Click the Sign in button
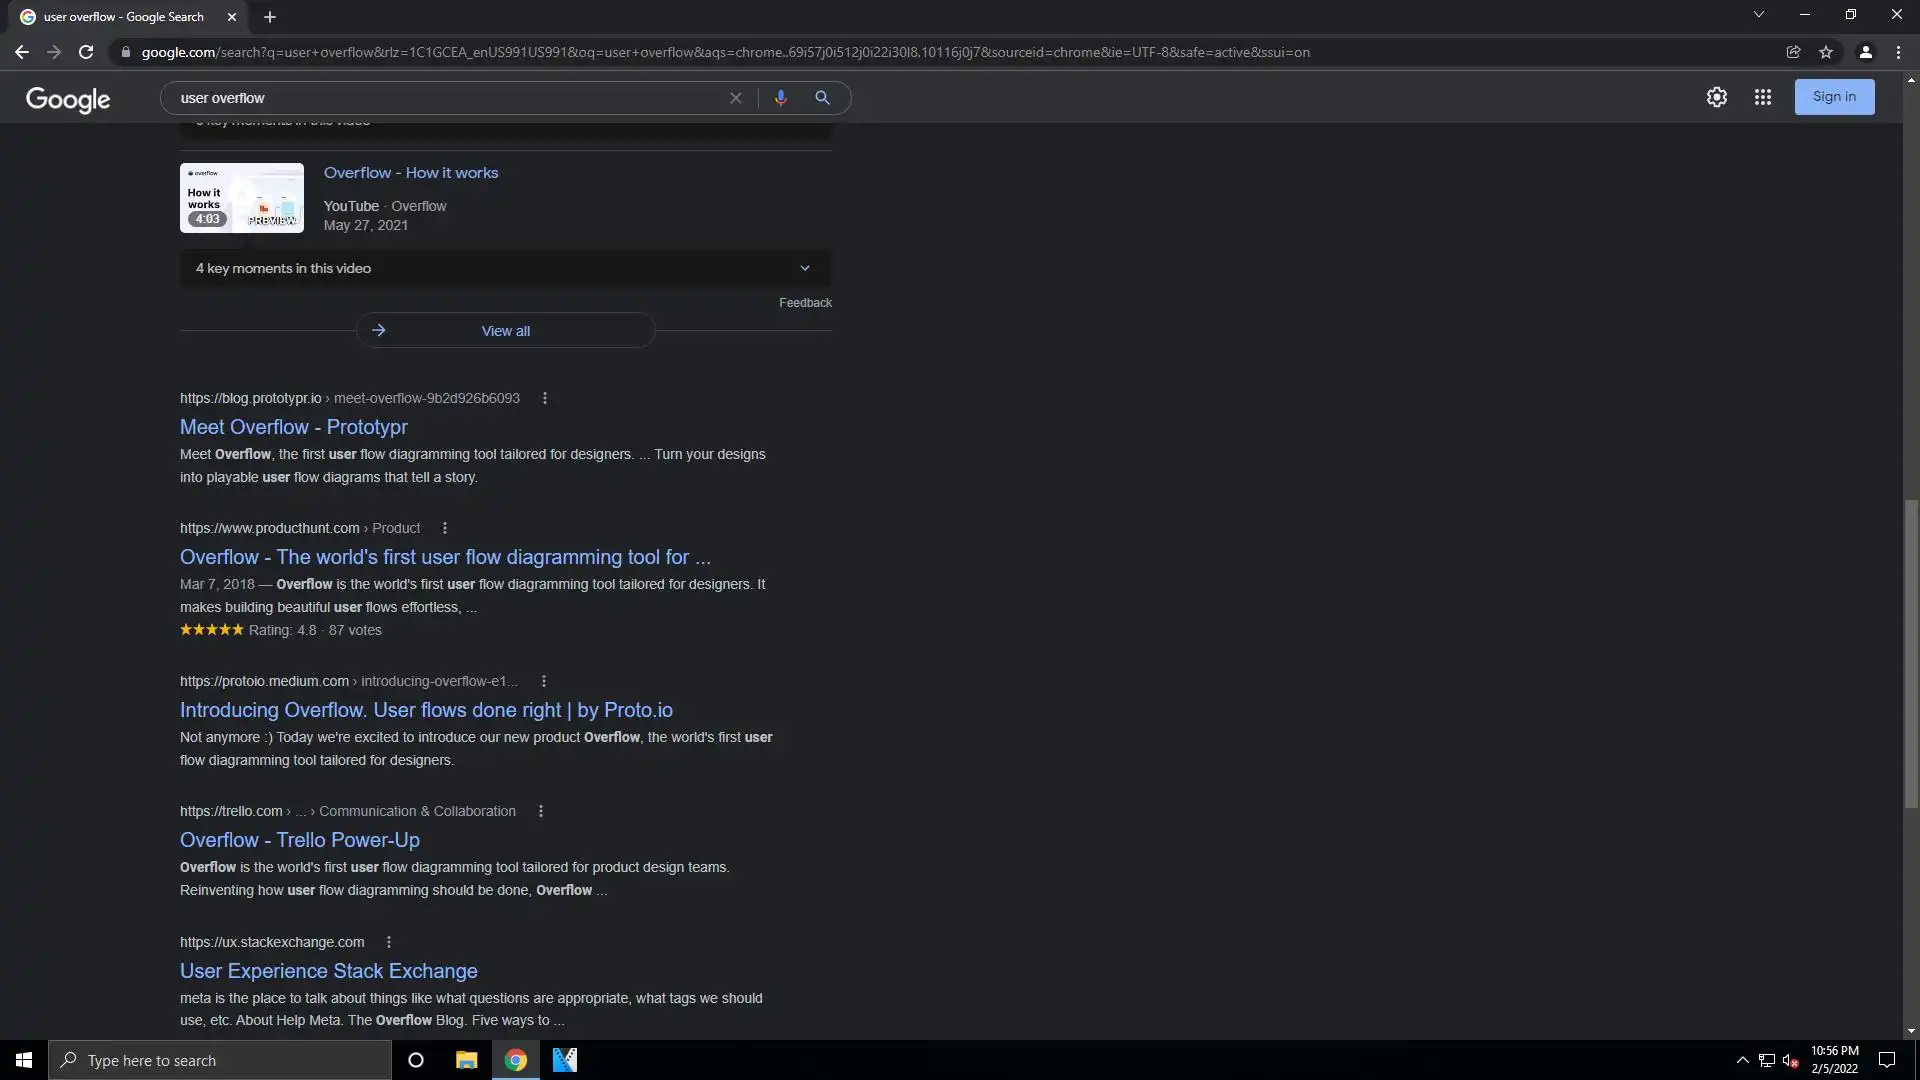The height and width of the screenshot is (1080, 1920). 1833,97
